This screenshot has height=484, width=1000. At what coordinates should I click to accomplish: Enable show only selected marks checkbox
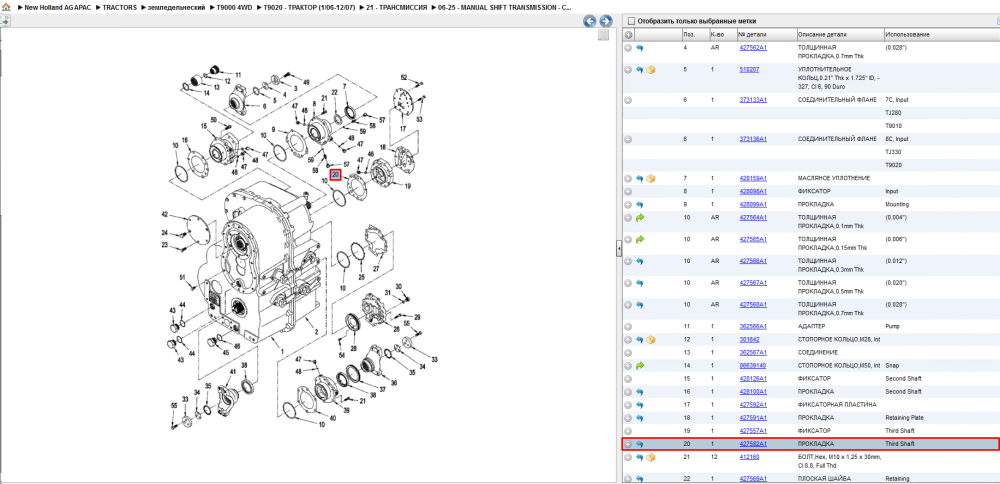coord(631,21)
